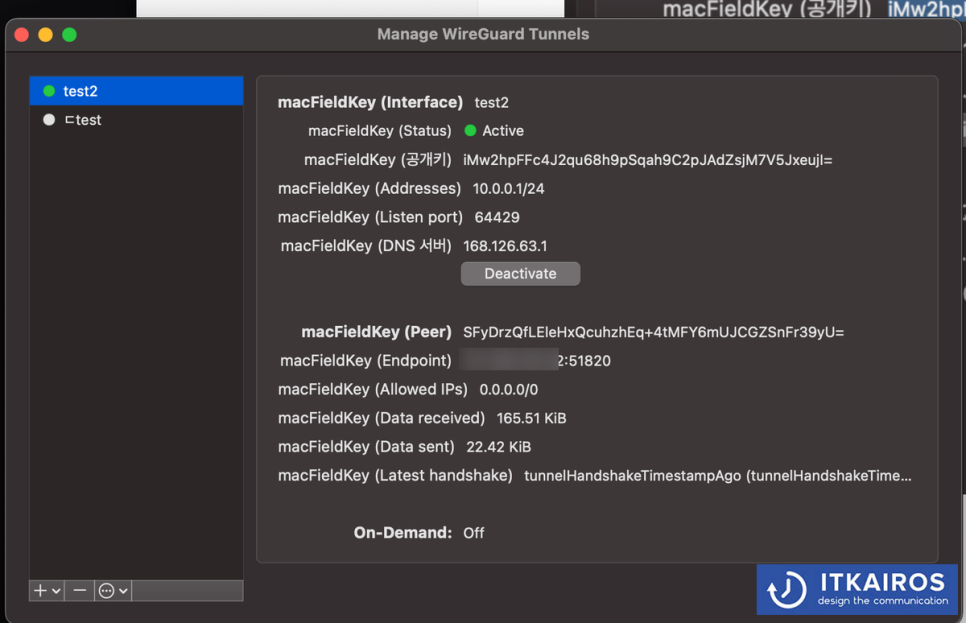
Task: Click the interface name value test2
Action: click(491, 103)
